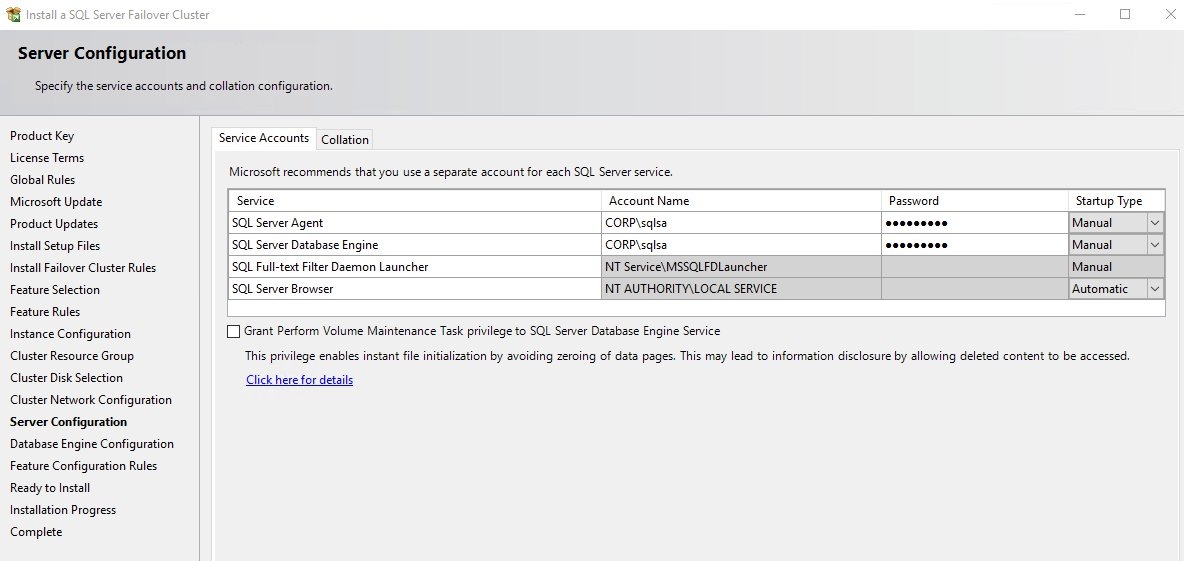Select the License Terms step

click(47, 158)
